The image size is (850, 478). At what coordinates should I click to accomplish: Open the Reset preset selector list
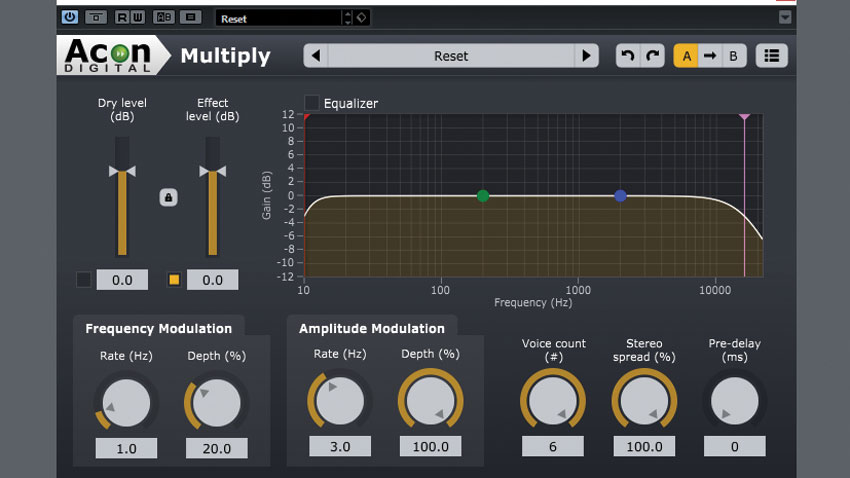tap(451, 56)
